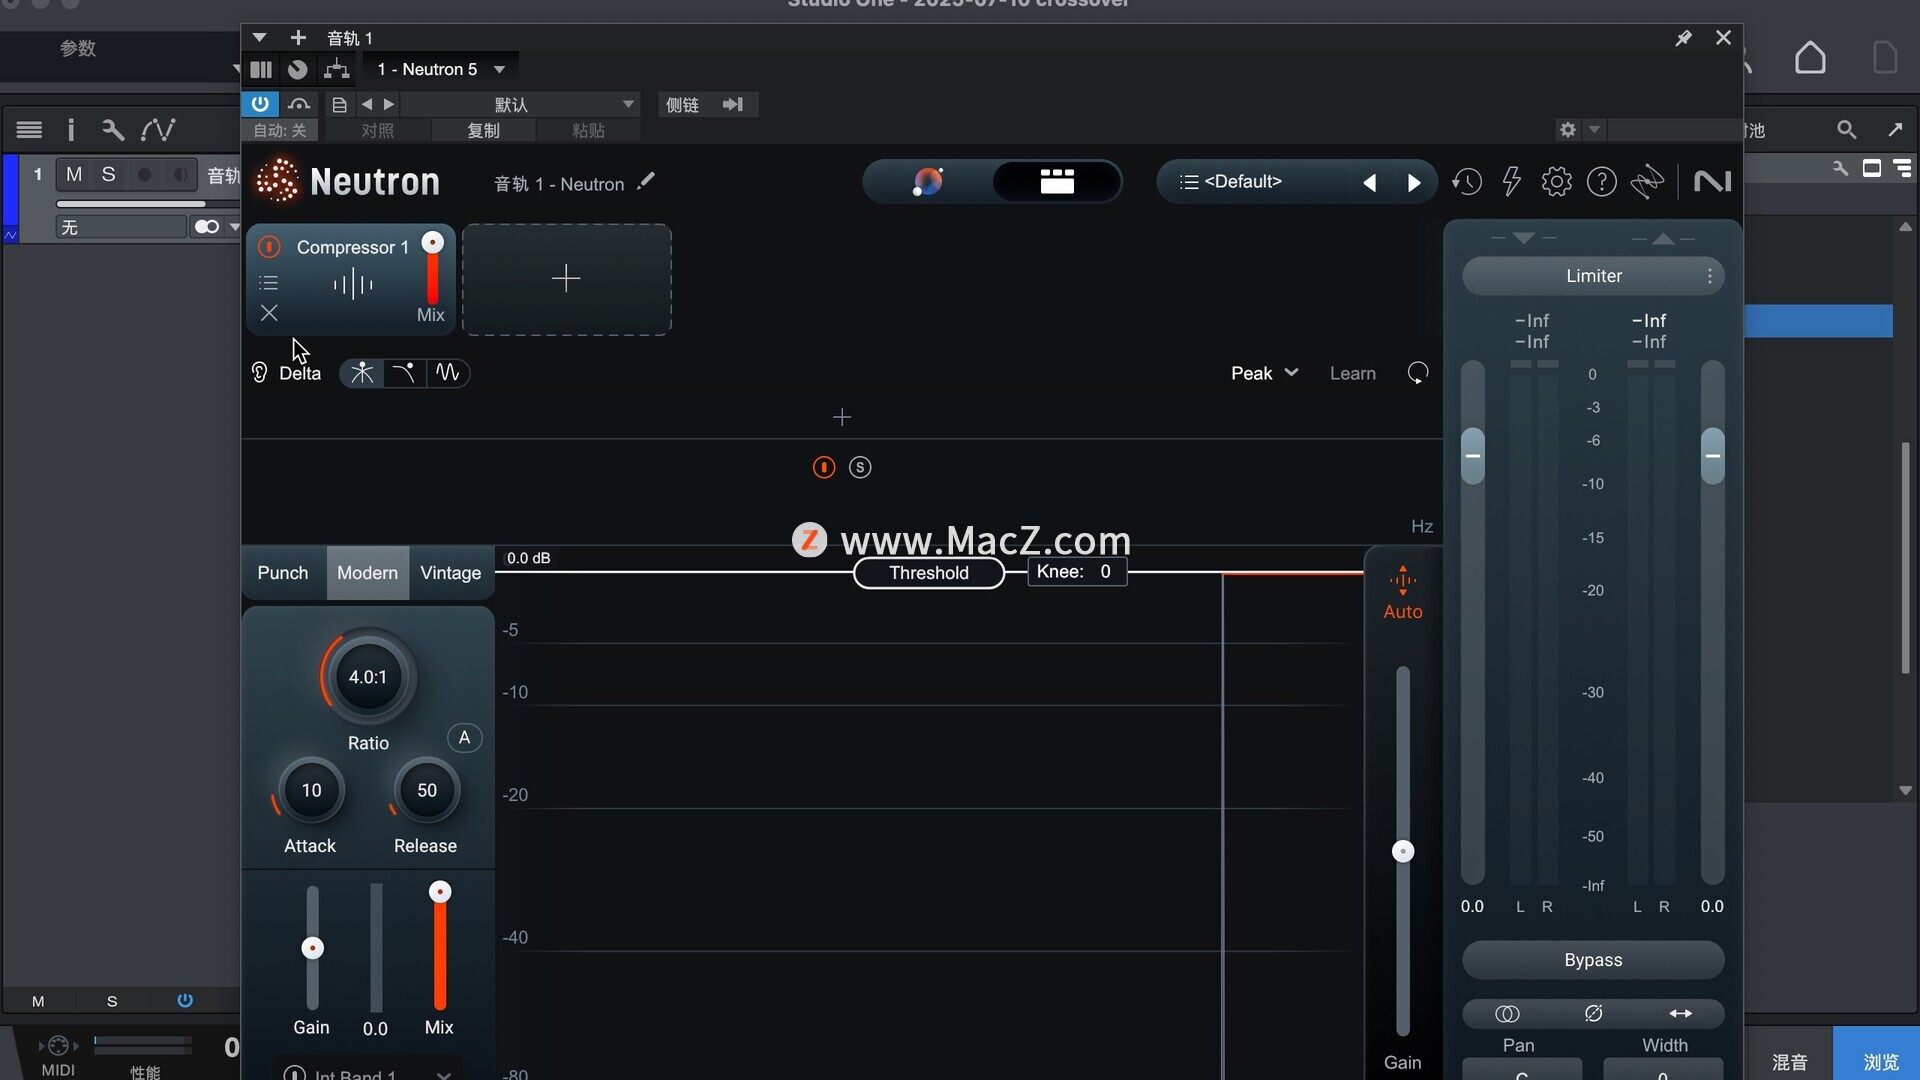Pin the plugin window

tap(1683, 38)
